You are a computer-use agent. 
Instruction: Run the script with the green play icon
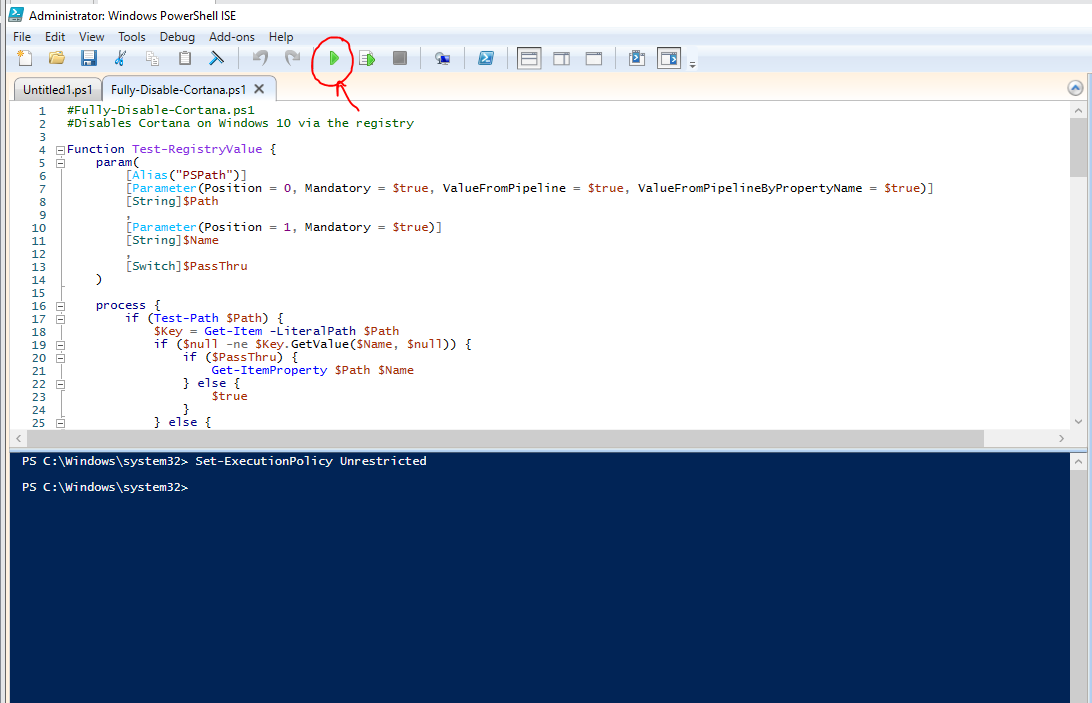click(334, 59)
